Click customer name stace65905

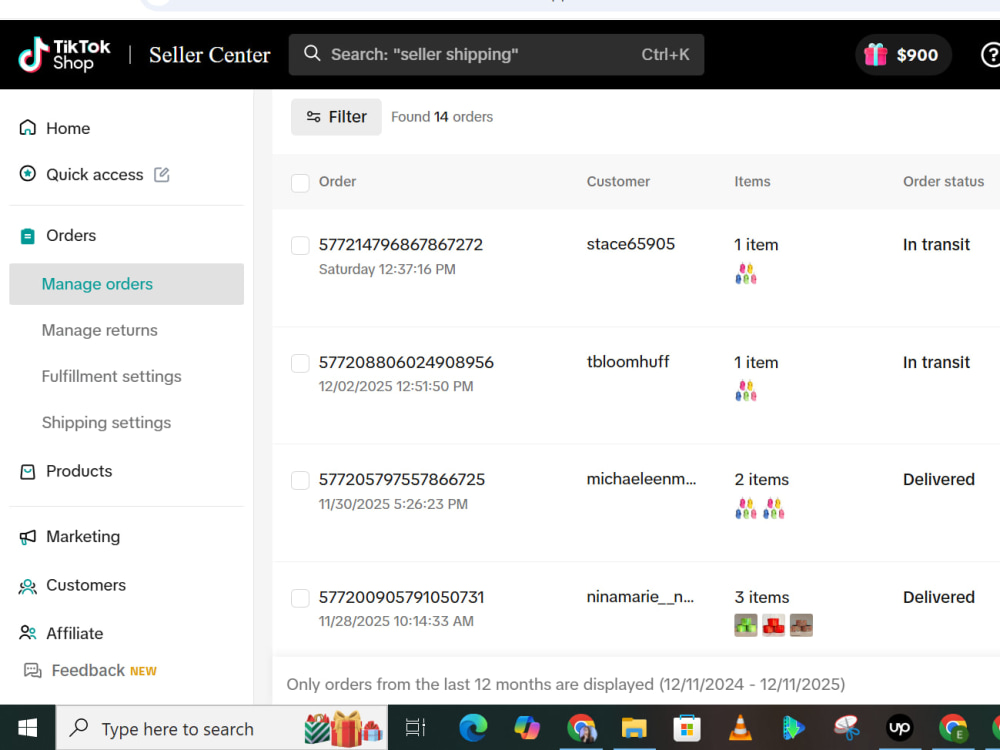[x=631, y=244]
